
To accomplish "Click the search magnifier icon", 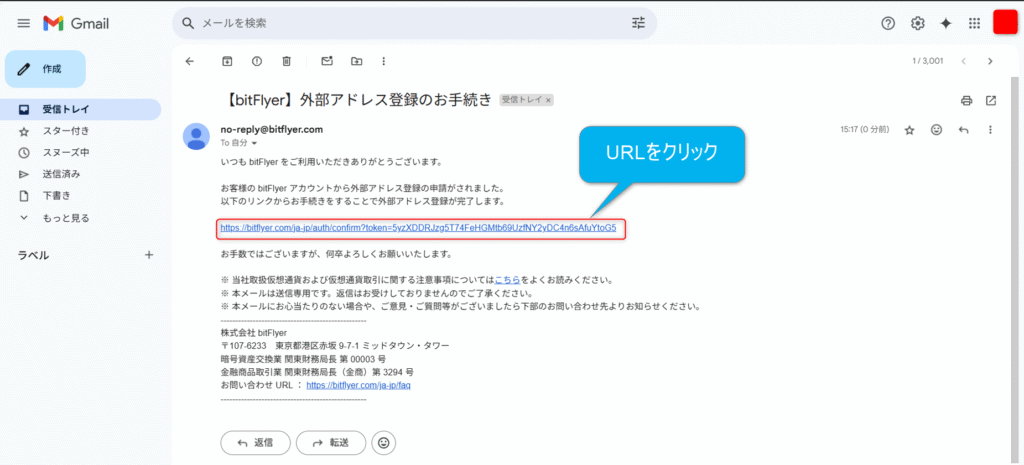I will click(x=188, y=24).
